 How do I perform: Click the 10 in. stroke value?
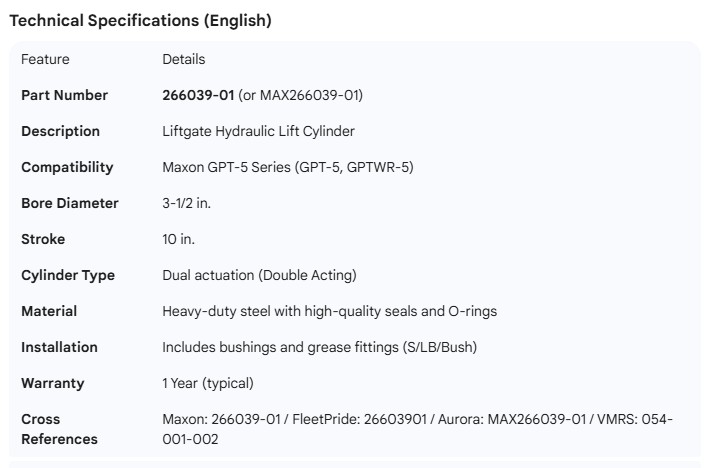point(179,239)
